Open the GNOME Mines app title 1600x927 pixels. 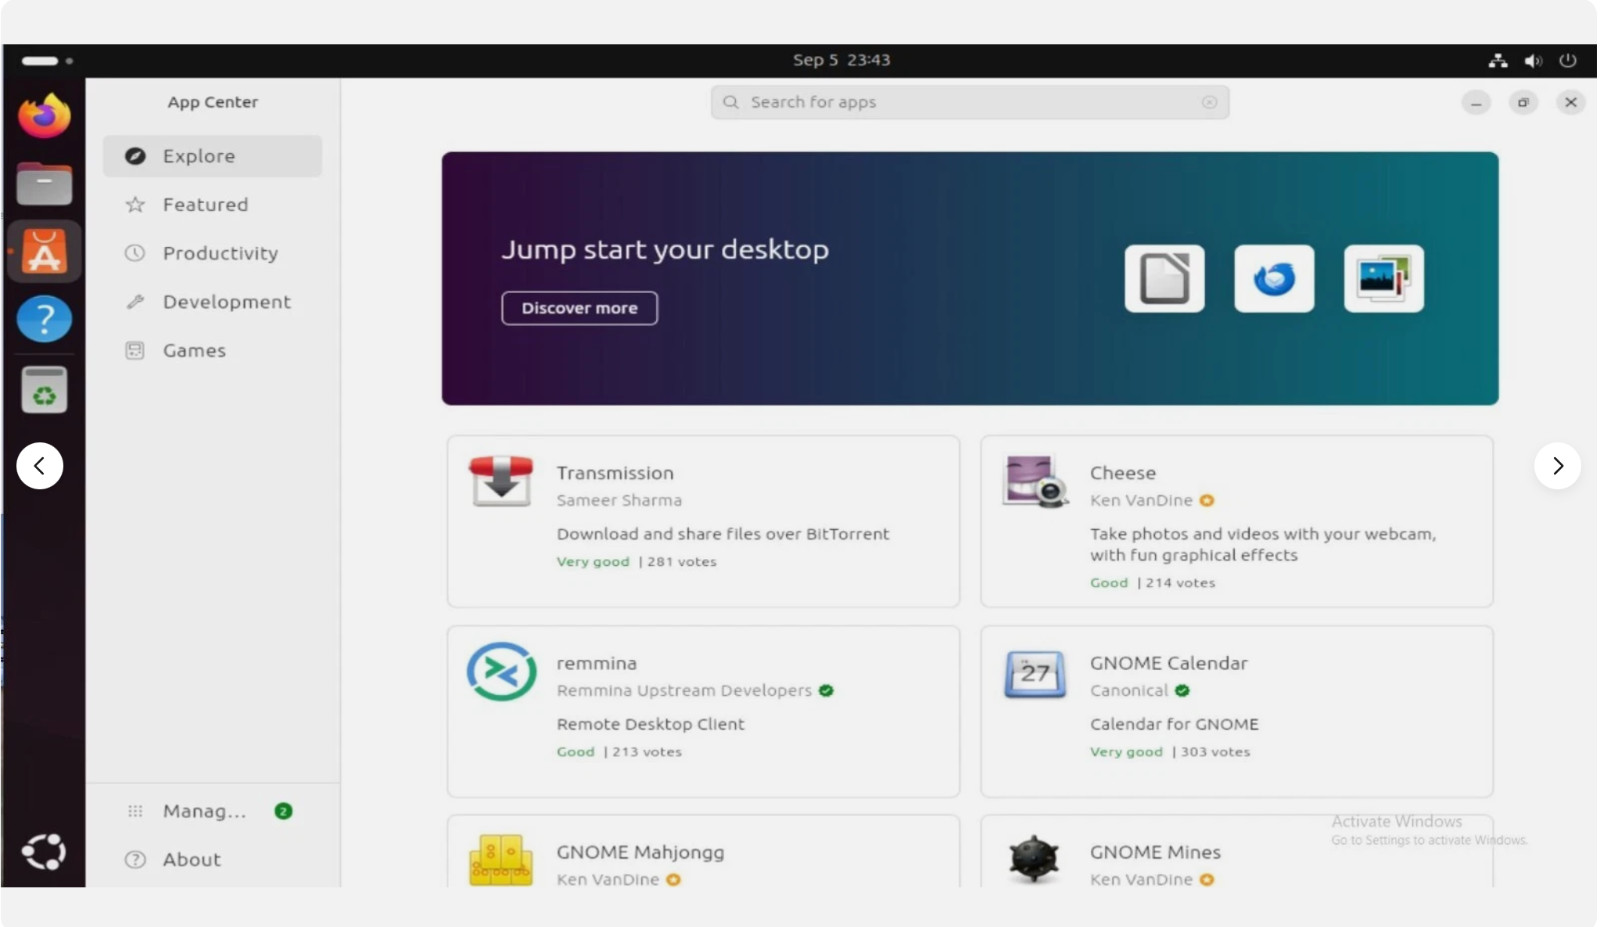click(x=1155, y=853)
